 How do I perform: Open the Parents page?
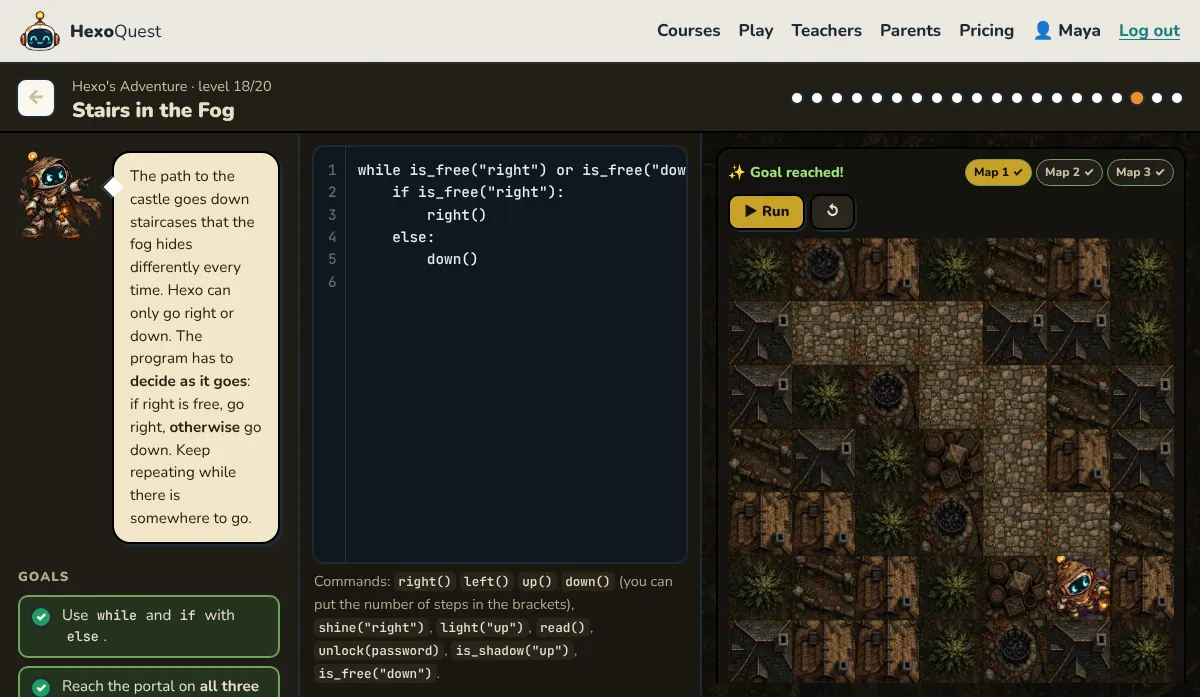pos(910,31)
